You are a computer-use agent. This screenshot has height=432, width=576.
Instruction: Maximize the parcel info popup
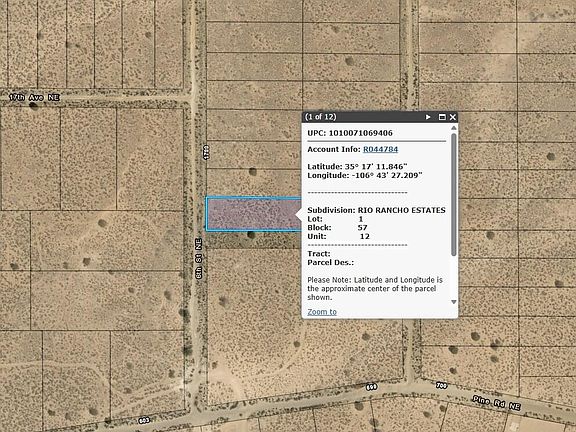point(442,117)
